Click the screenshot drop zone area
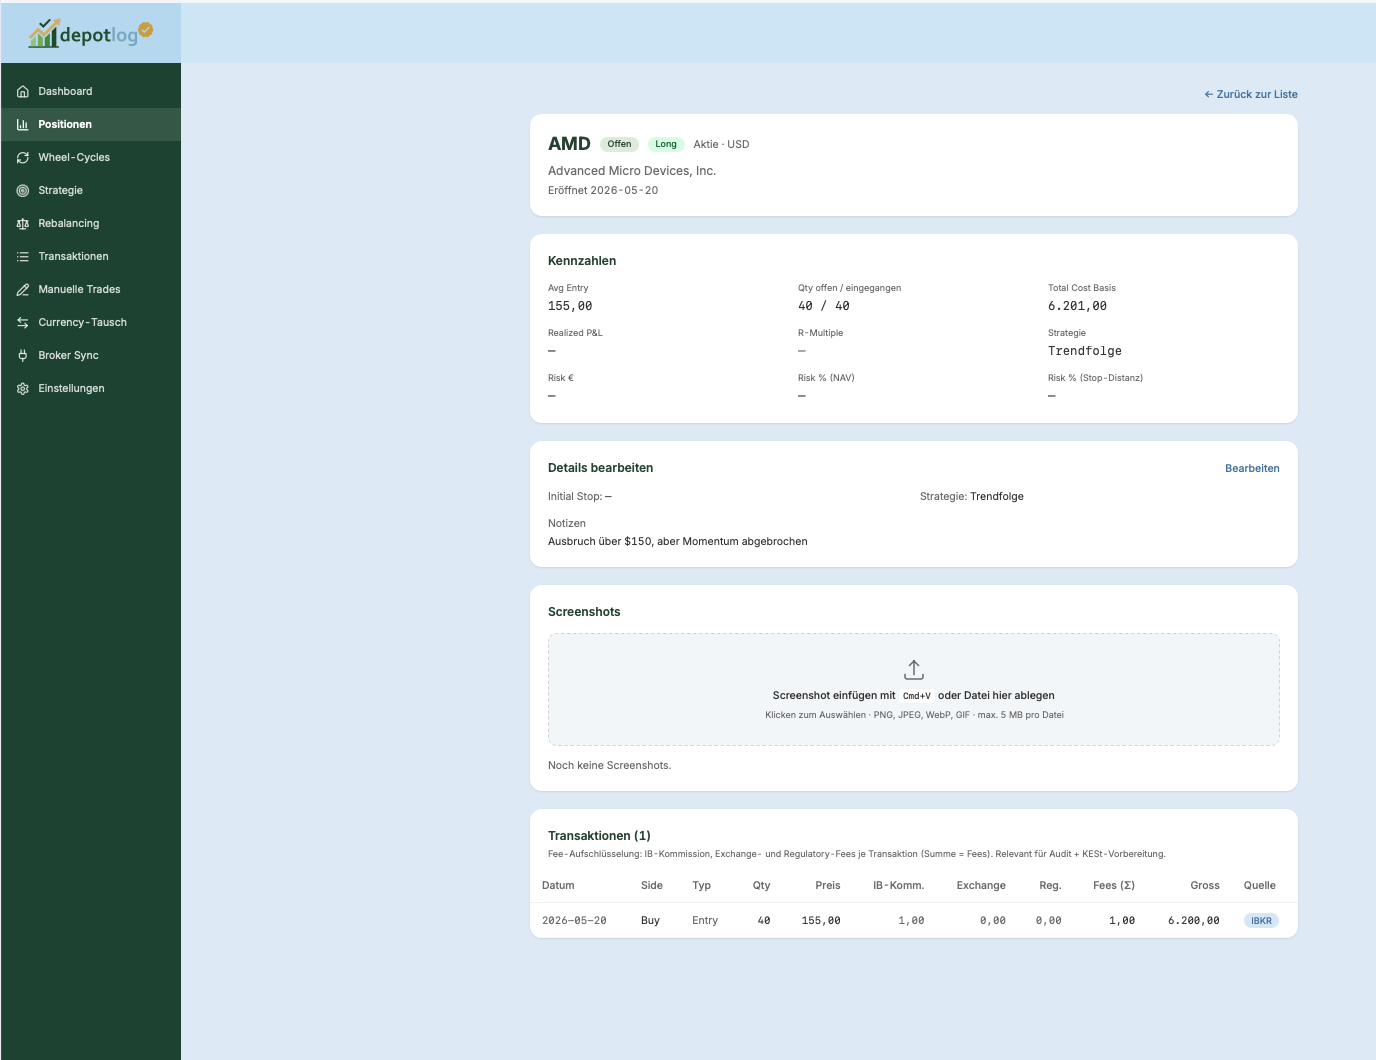 coord(914,689)
